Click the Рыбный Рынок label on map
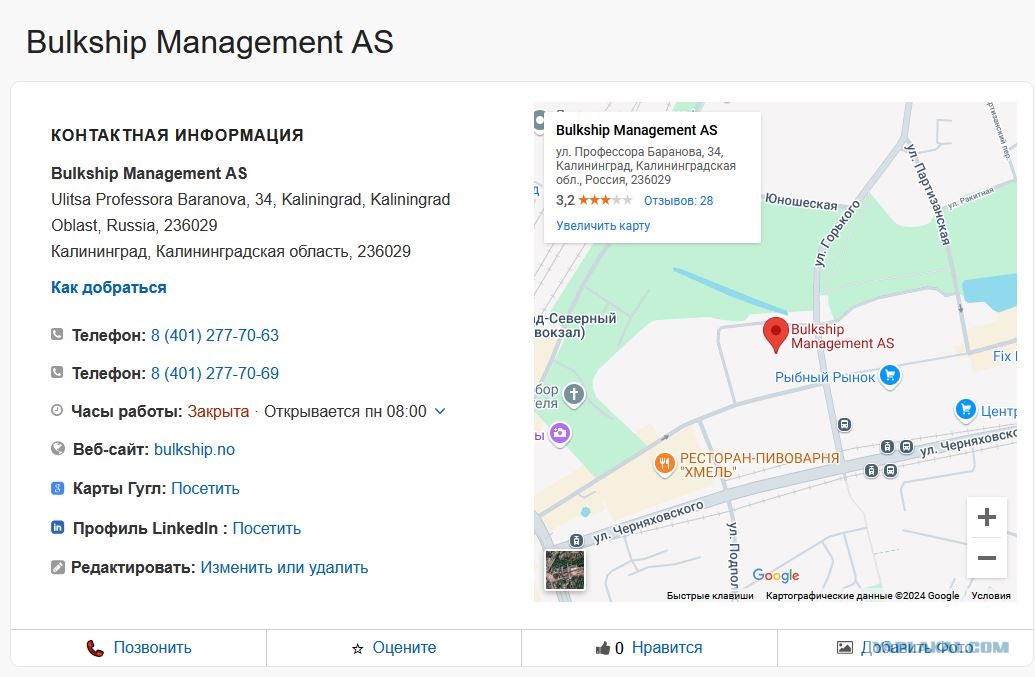Image resolution: width=1035 pixels, height=677 pixels. point(824,377)
